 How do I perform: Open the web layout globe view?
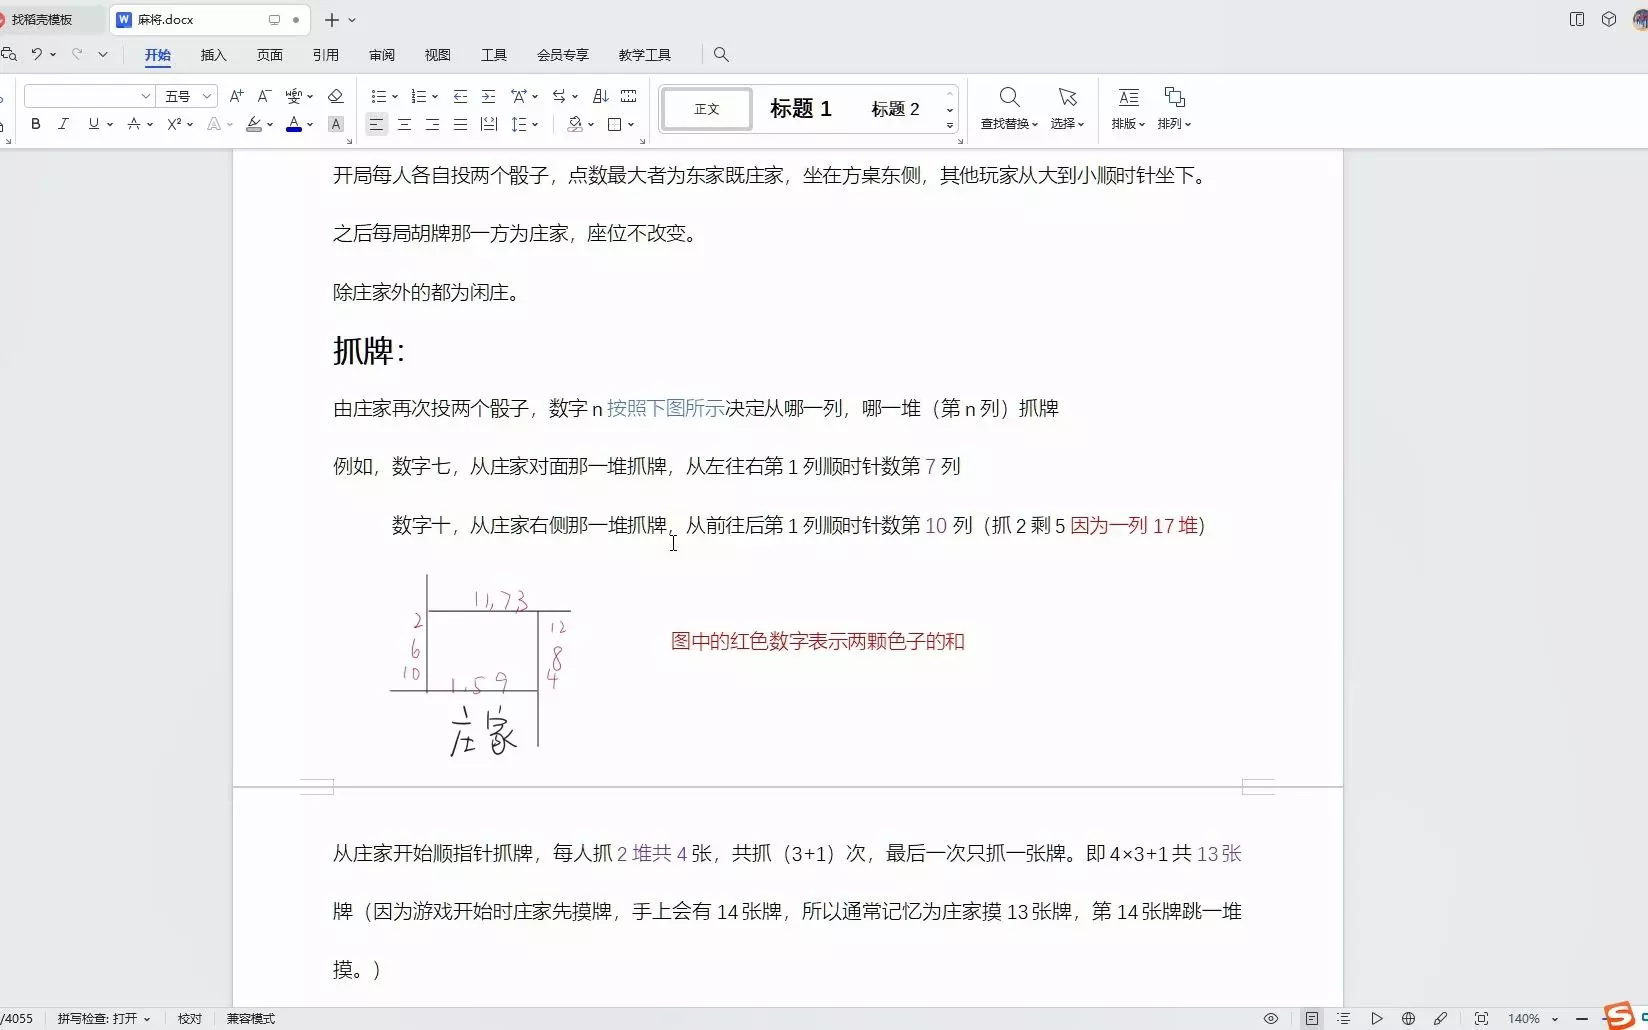(1408, 1018)
